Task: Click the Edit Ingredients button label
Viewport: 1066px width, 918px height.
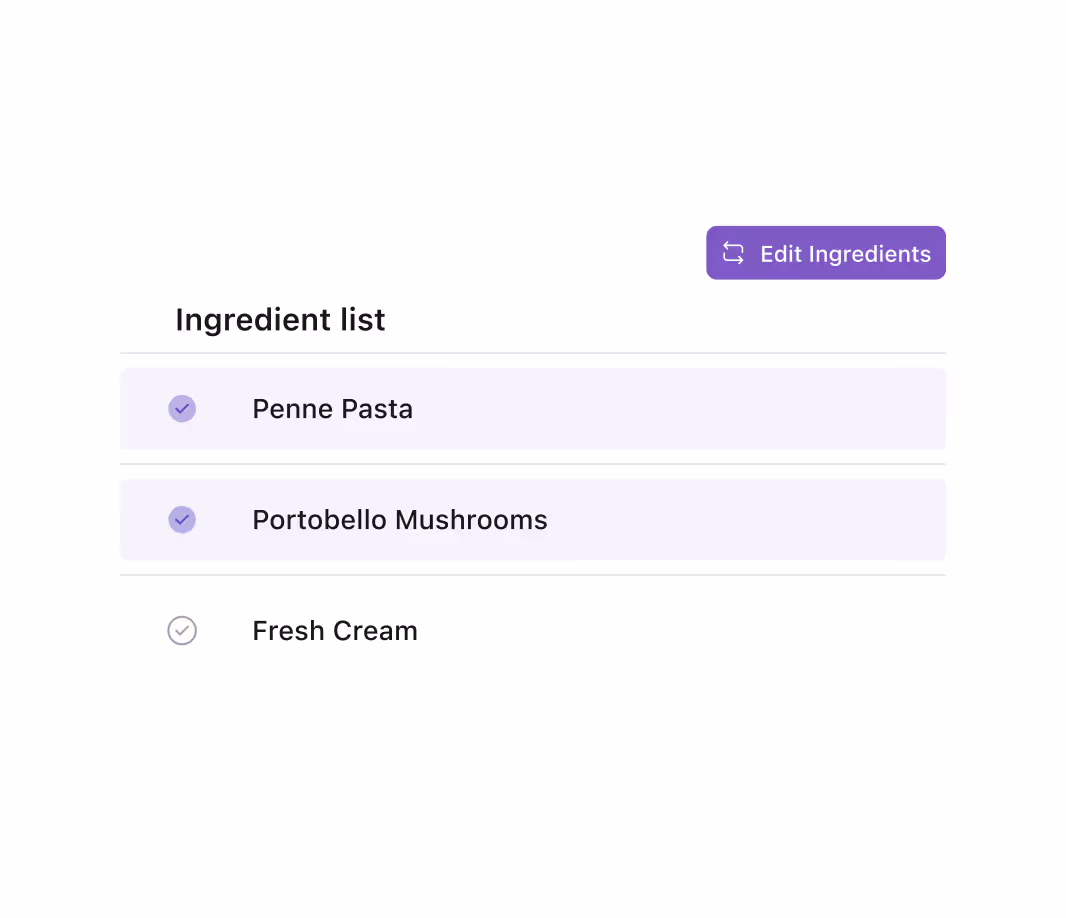Action: coord(845,254)
